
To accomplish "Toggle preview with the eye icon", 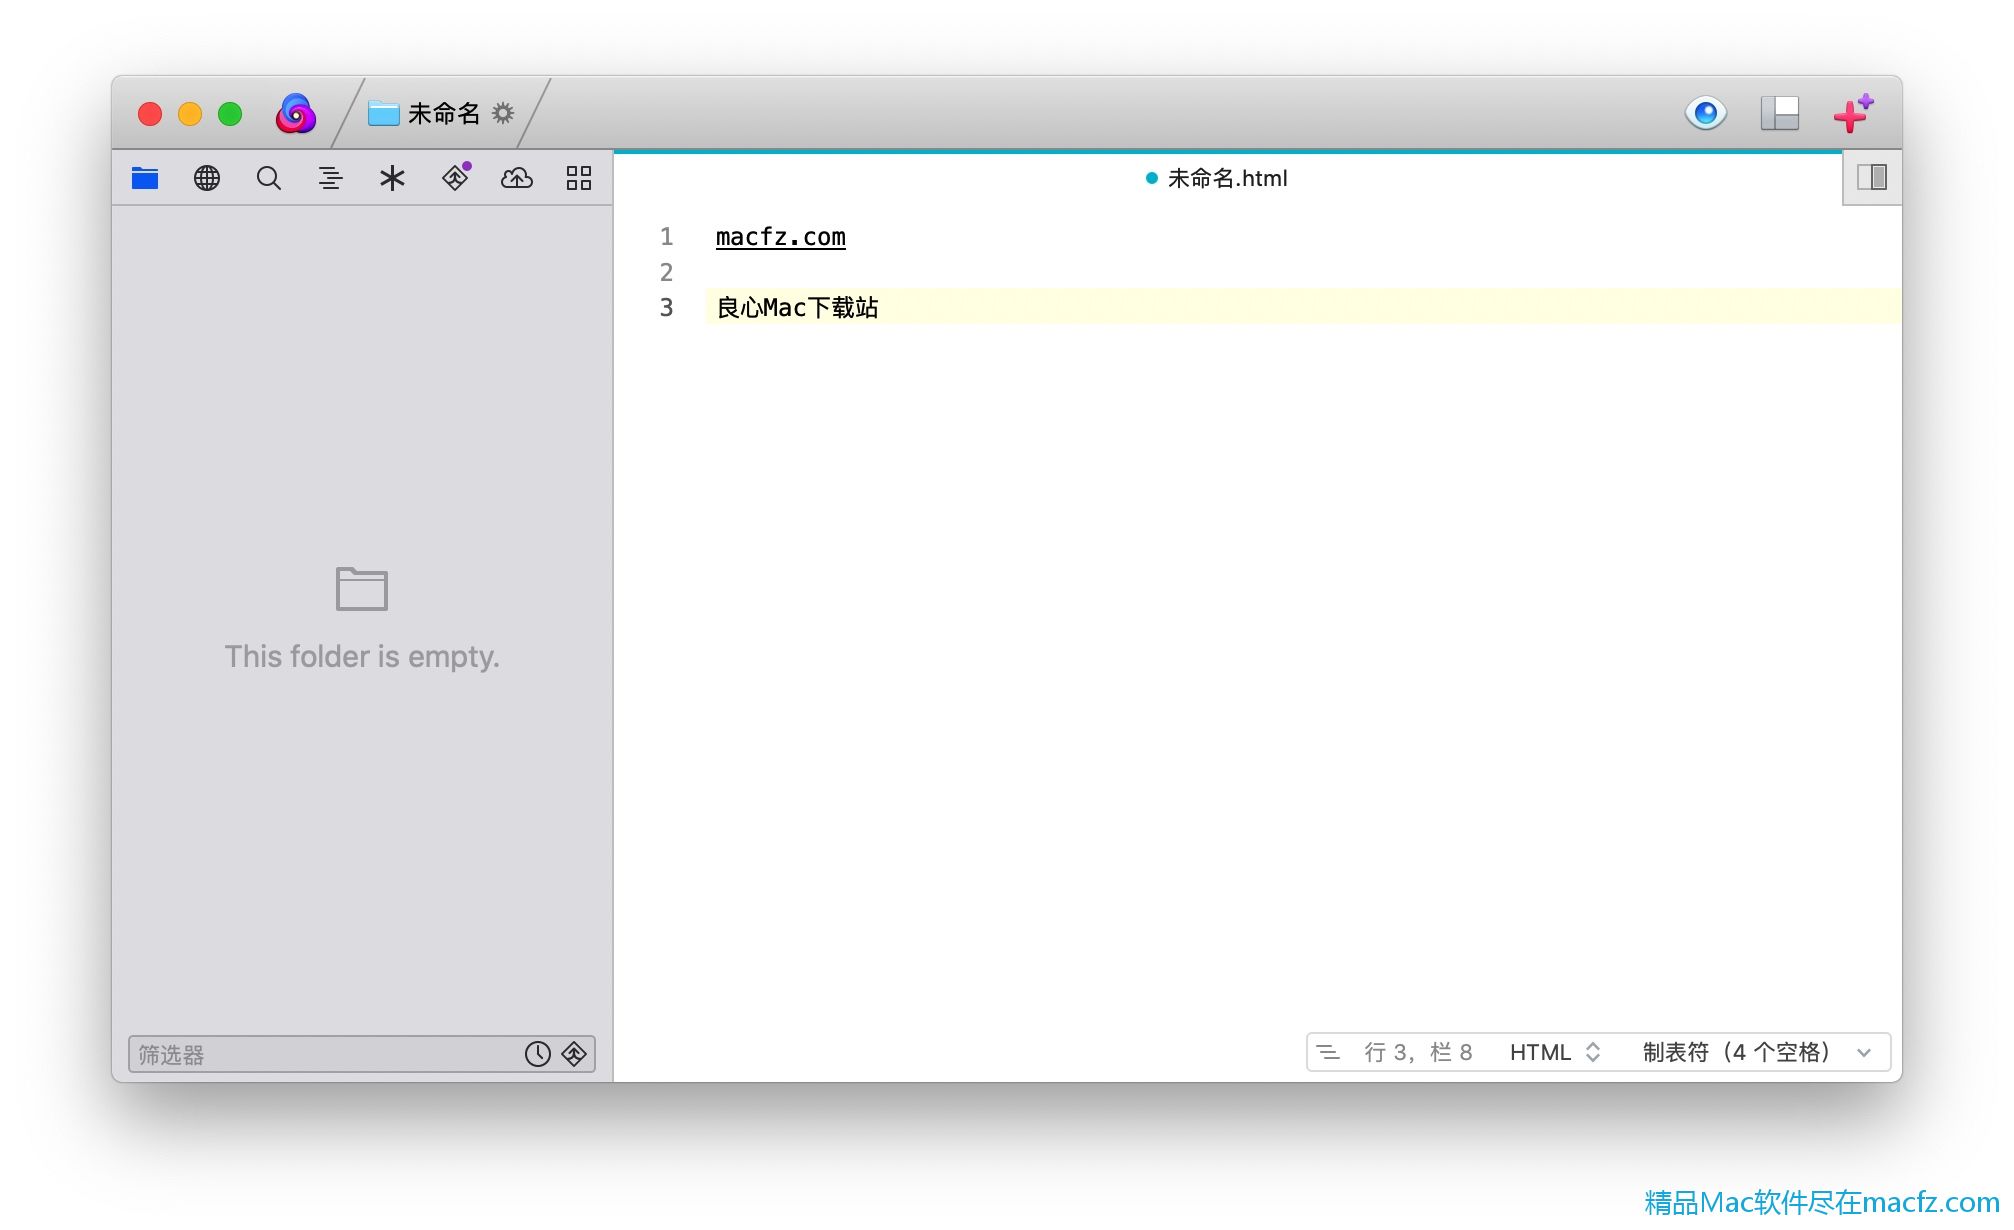I will [x=1706, y=113].
